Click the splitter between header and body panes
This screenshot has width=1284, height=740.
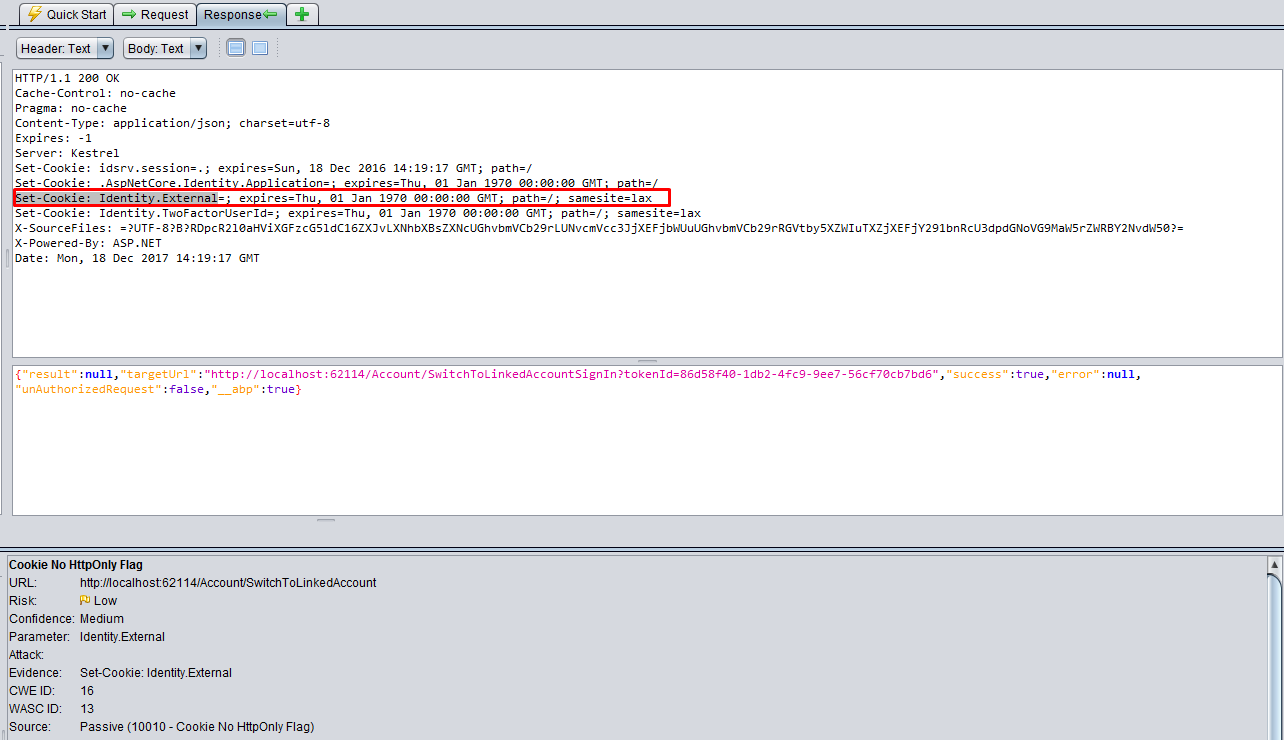pyautogui.click(x=647, y=361)
